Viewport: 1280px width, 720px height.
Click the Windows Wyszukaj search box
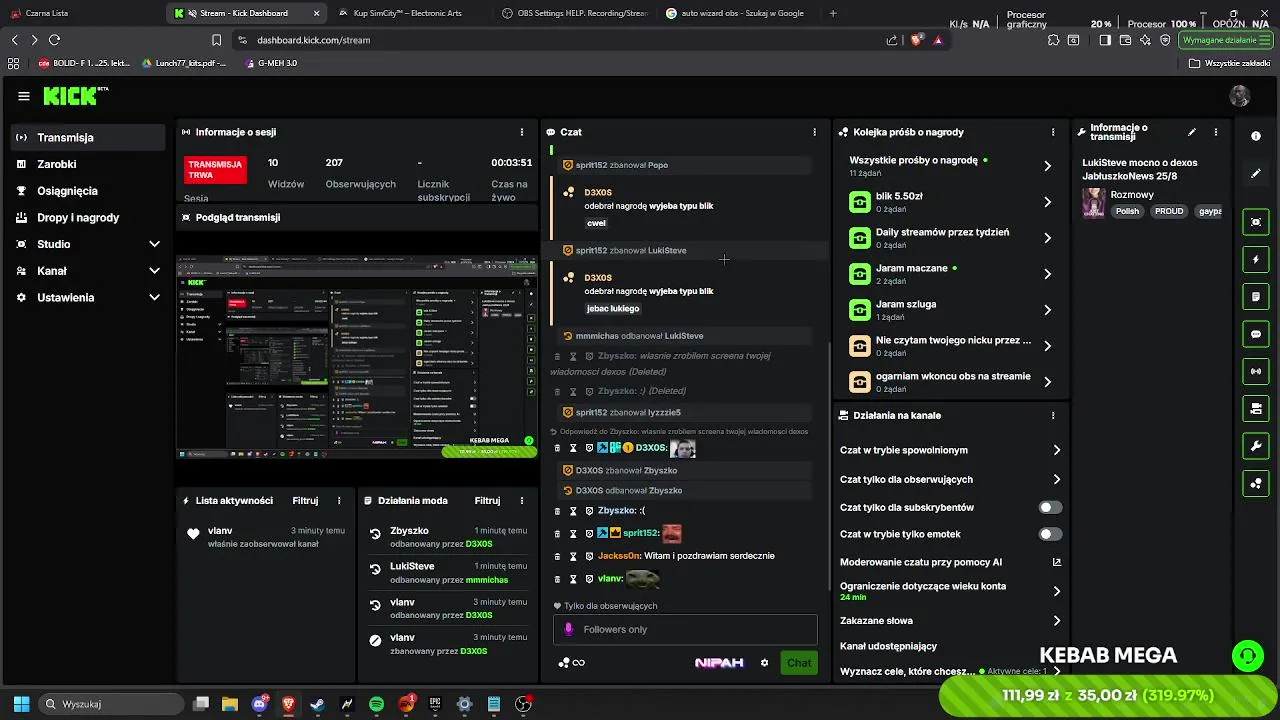pos(112,704)
